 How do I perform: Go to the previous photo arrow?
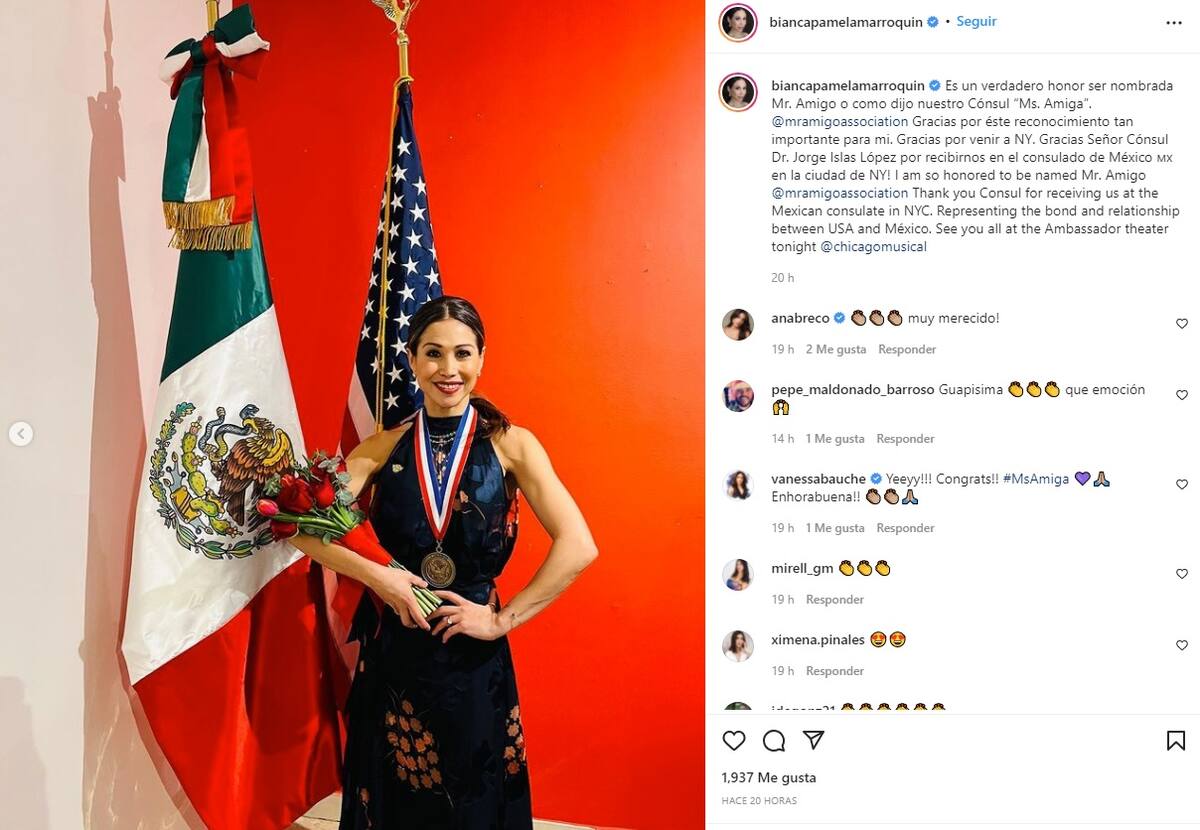tap(21, 434)
